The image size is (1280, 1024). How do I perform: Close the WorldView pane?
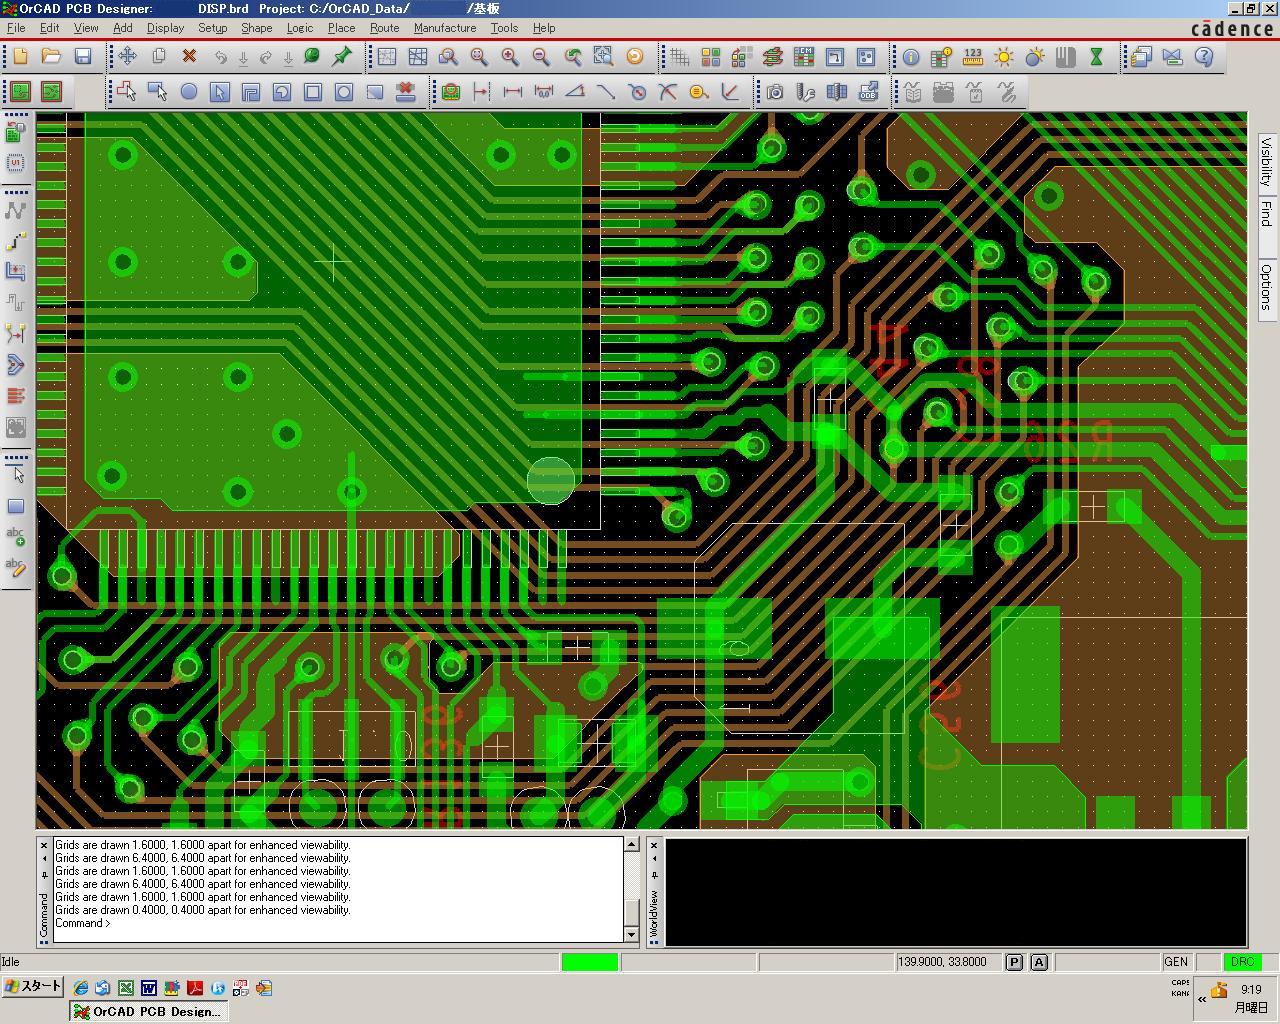(x=654, y=845)
